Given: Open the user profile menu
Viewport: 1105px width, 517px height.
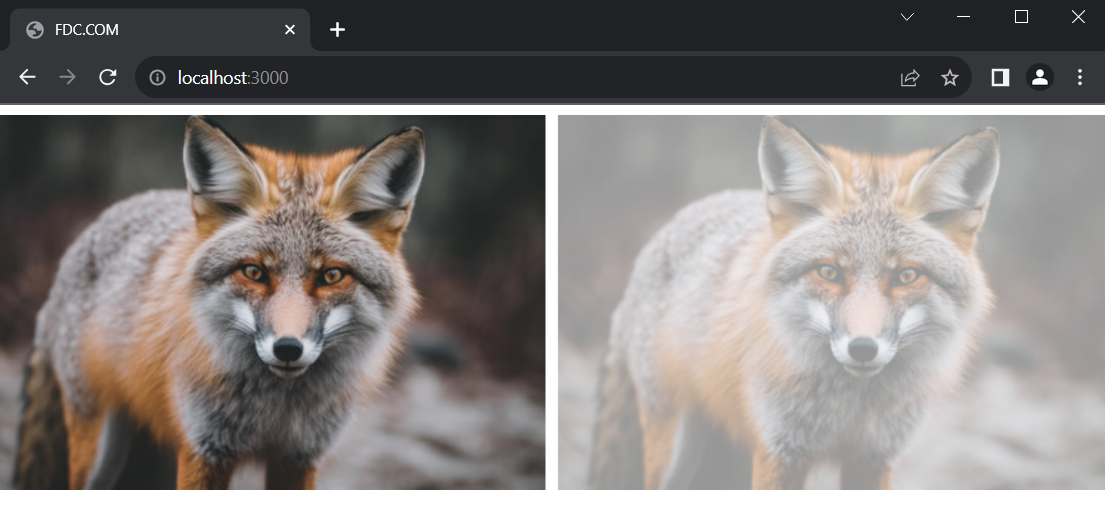Looking at the screenshot, I should tap(1039, 77).
